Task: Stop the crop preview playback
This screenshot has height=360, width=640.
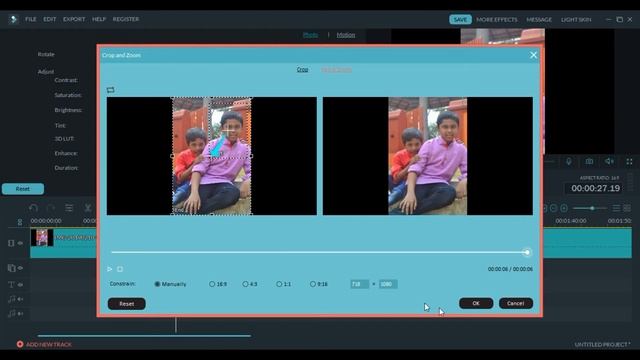Action: 120,269
